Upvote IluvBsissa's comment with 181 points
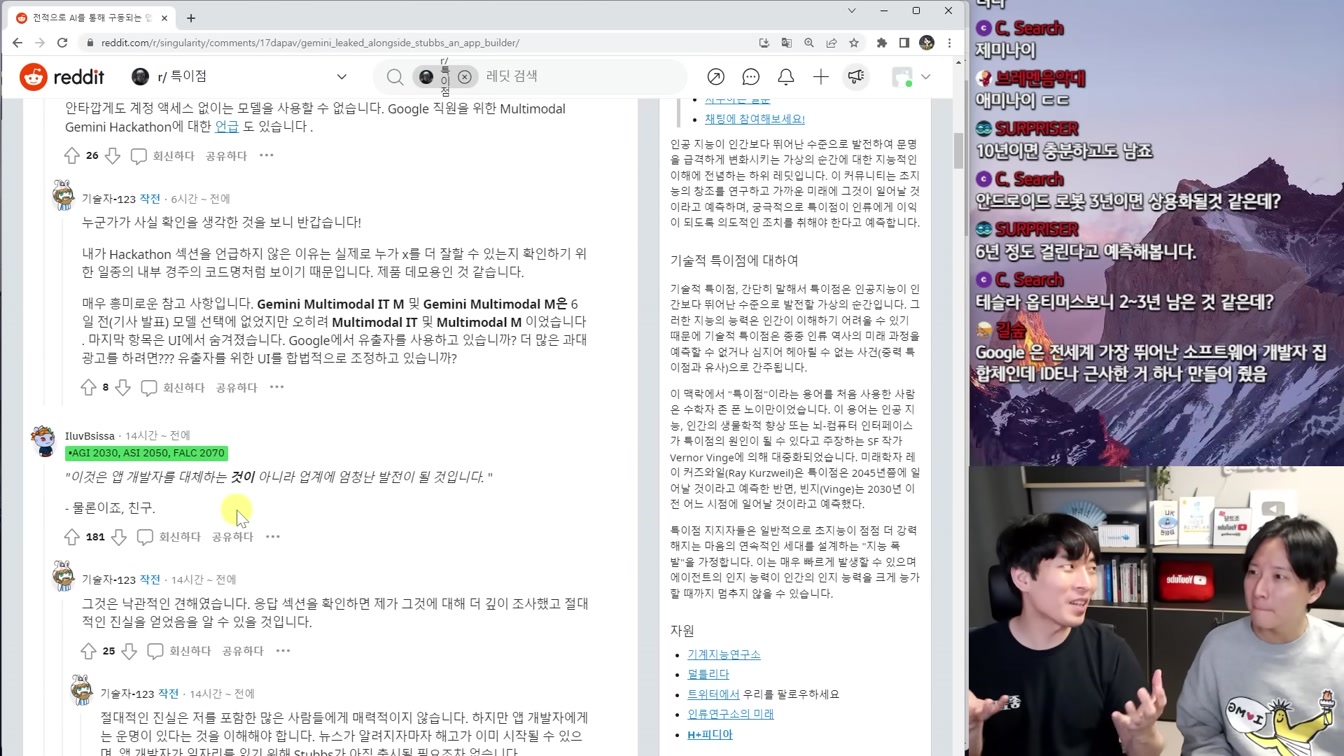Screen dimensions: 1344x756 pos(72,537)
